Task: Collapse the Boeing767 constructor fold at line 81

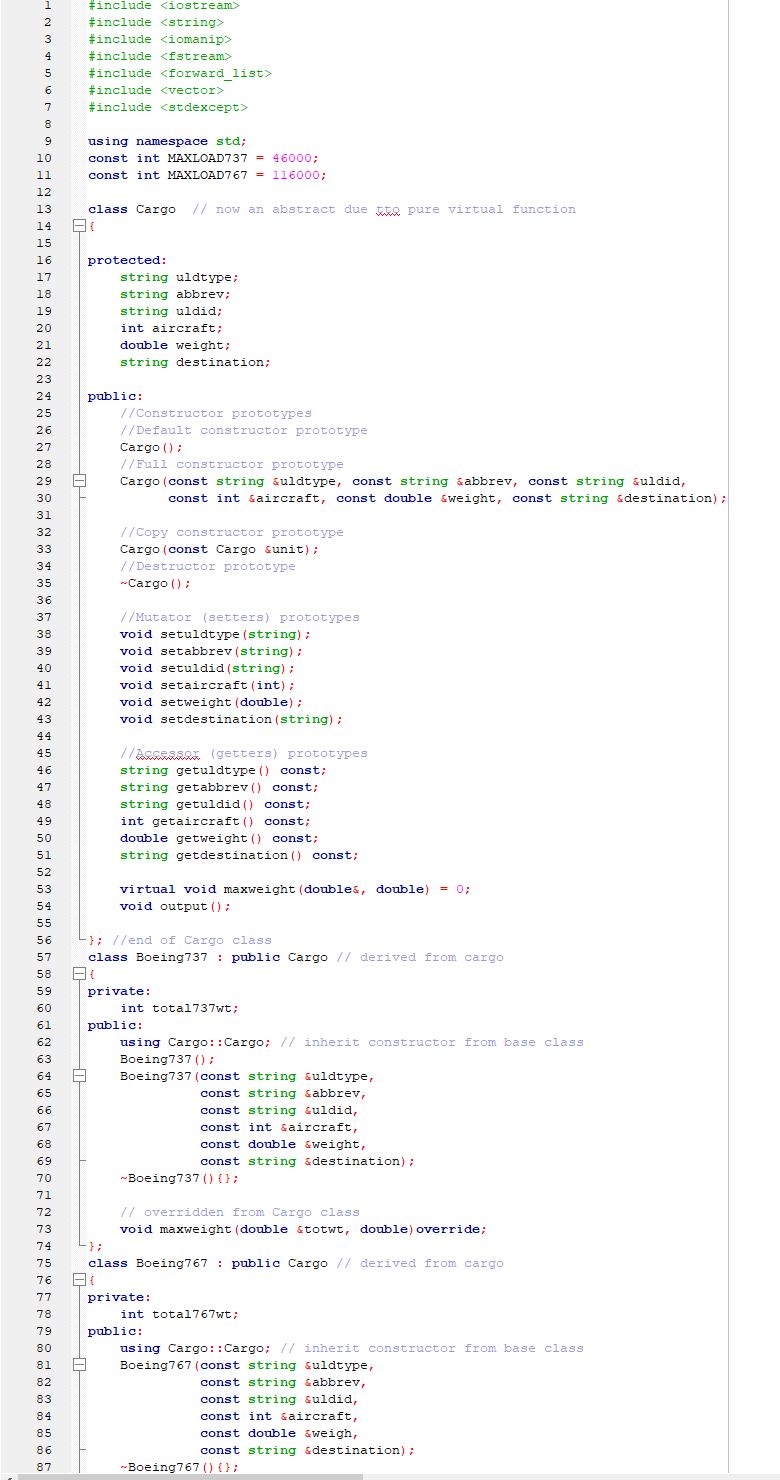Action: [79, 1366]
